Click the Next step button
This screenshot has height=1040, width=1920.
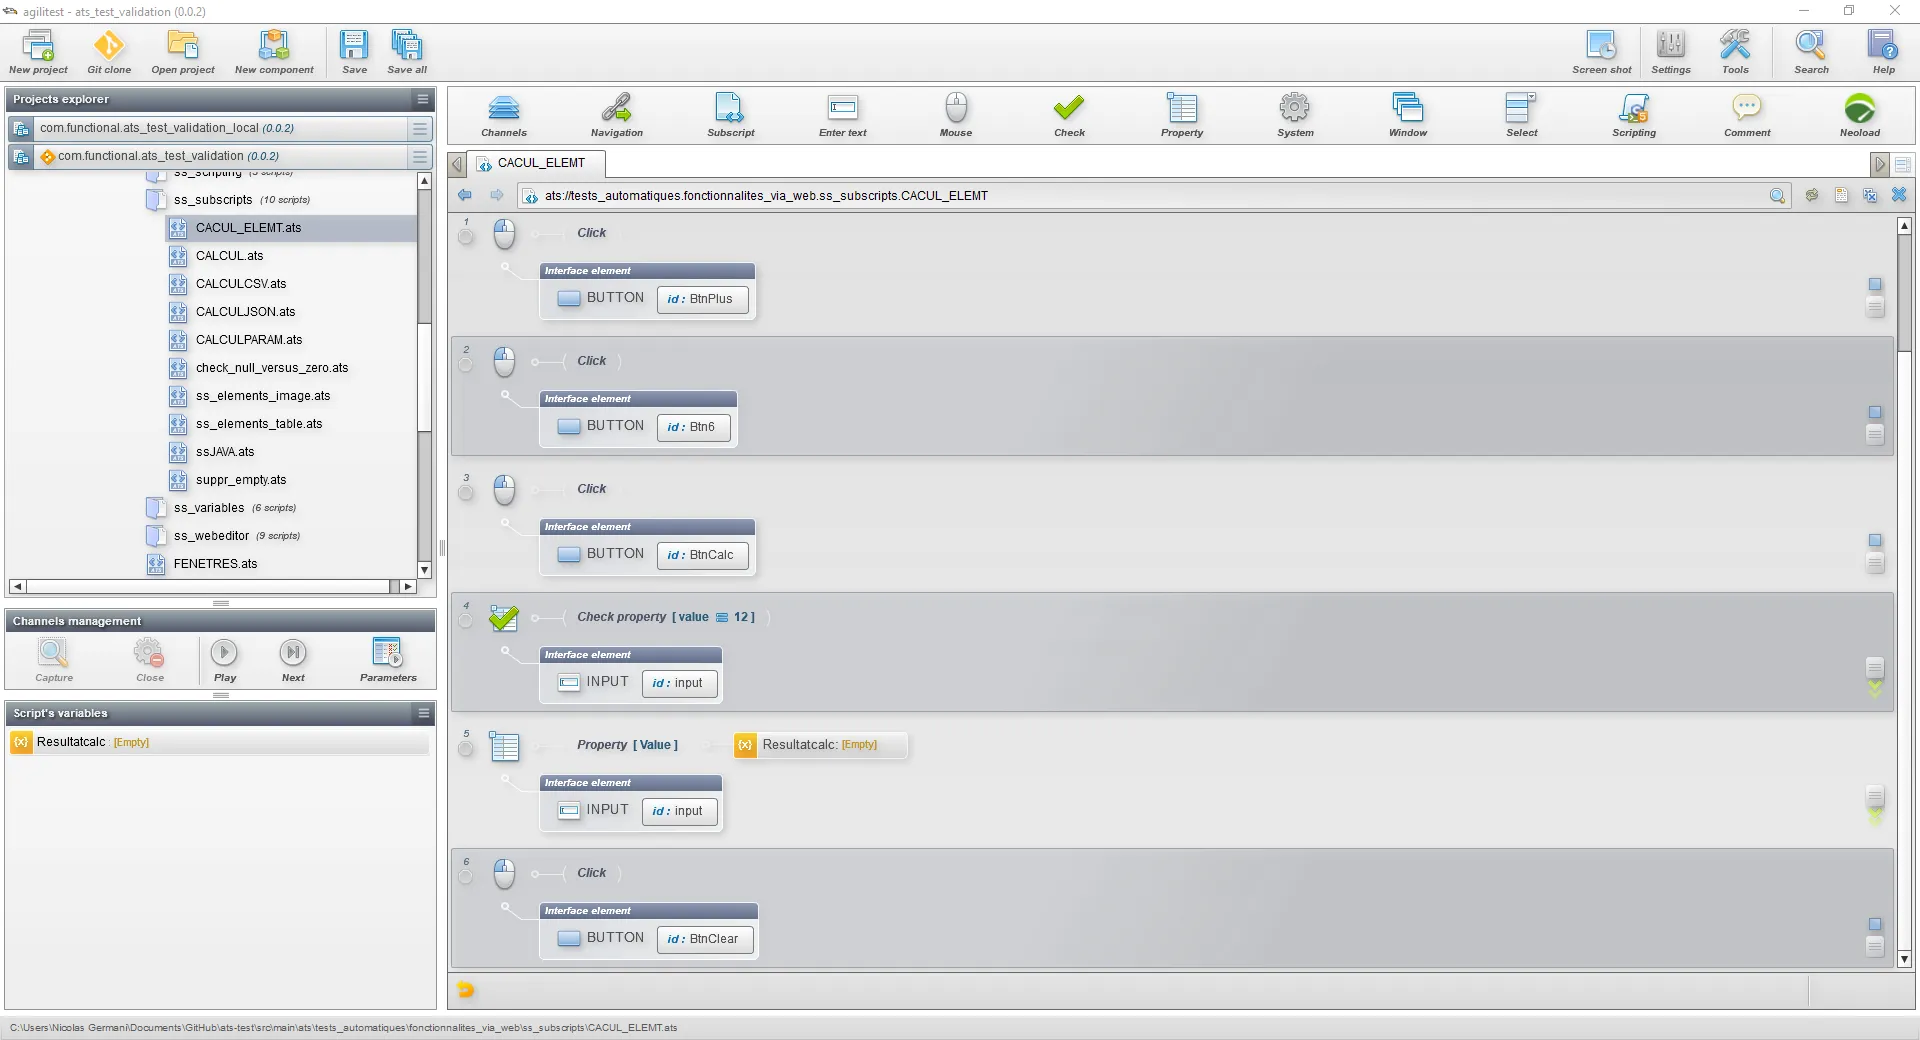[293, 660]
